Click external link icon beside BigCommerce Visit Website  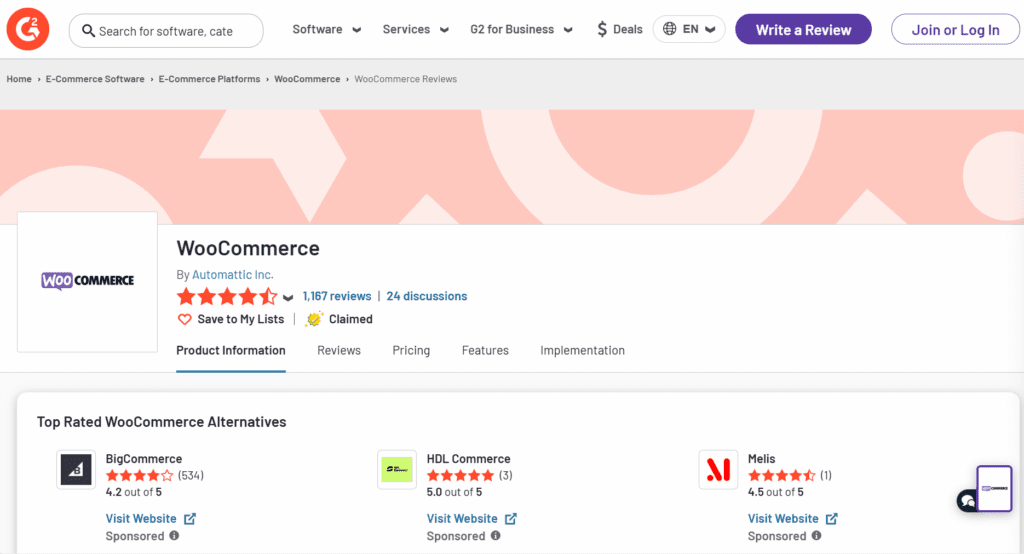click(190, 519)
